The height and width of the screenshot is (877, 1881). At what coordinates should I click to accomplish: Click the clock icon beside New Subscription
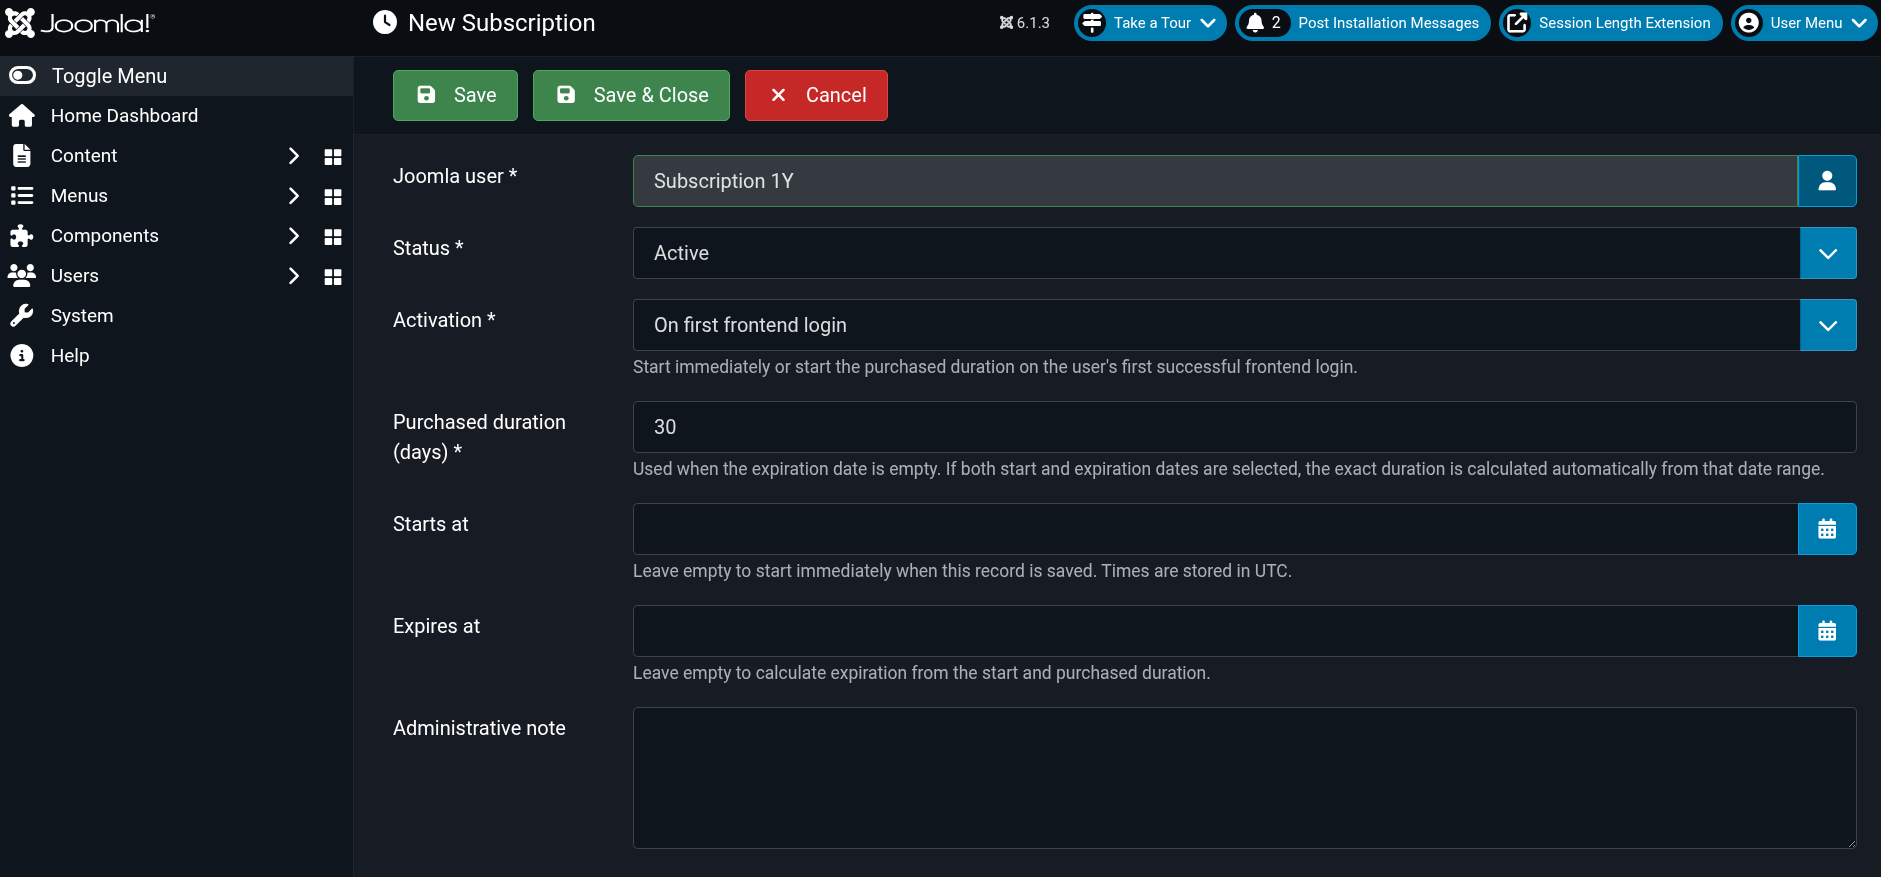coord(385,23)
